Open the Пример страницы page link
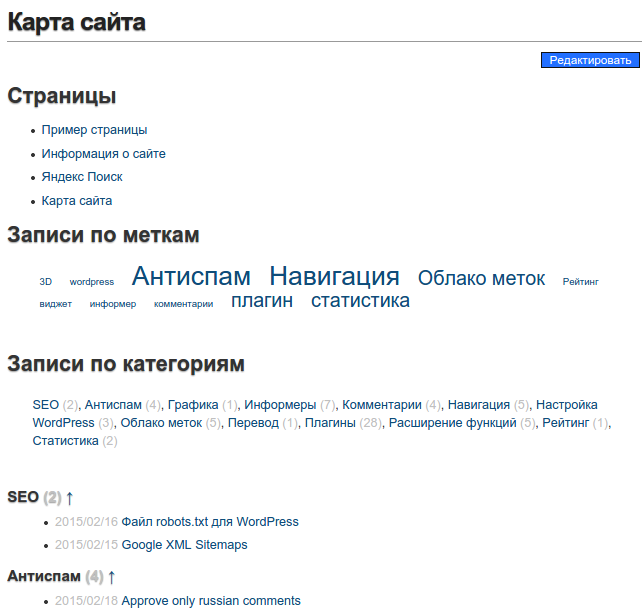The width and height of the screenshot is (644, 613). (x=94, y=130)
